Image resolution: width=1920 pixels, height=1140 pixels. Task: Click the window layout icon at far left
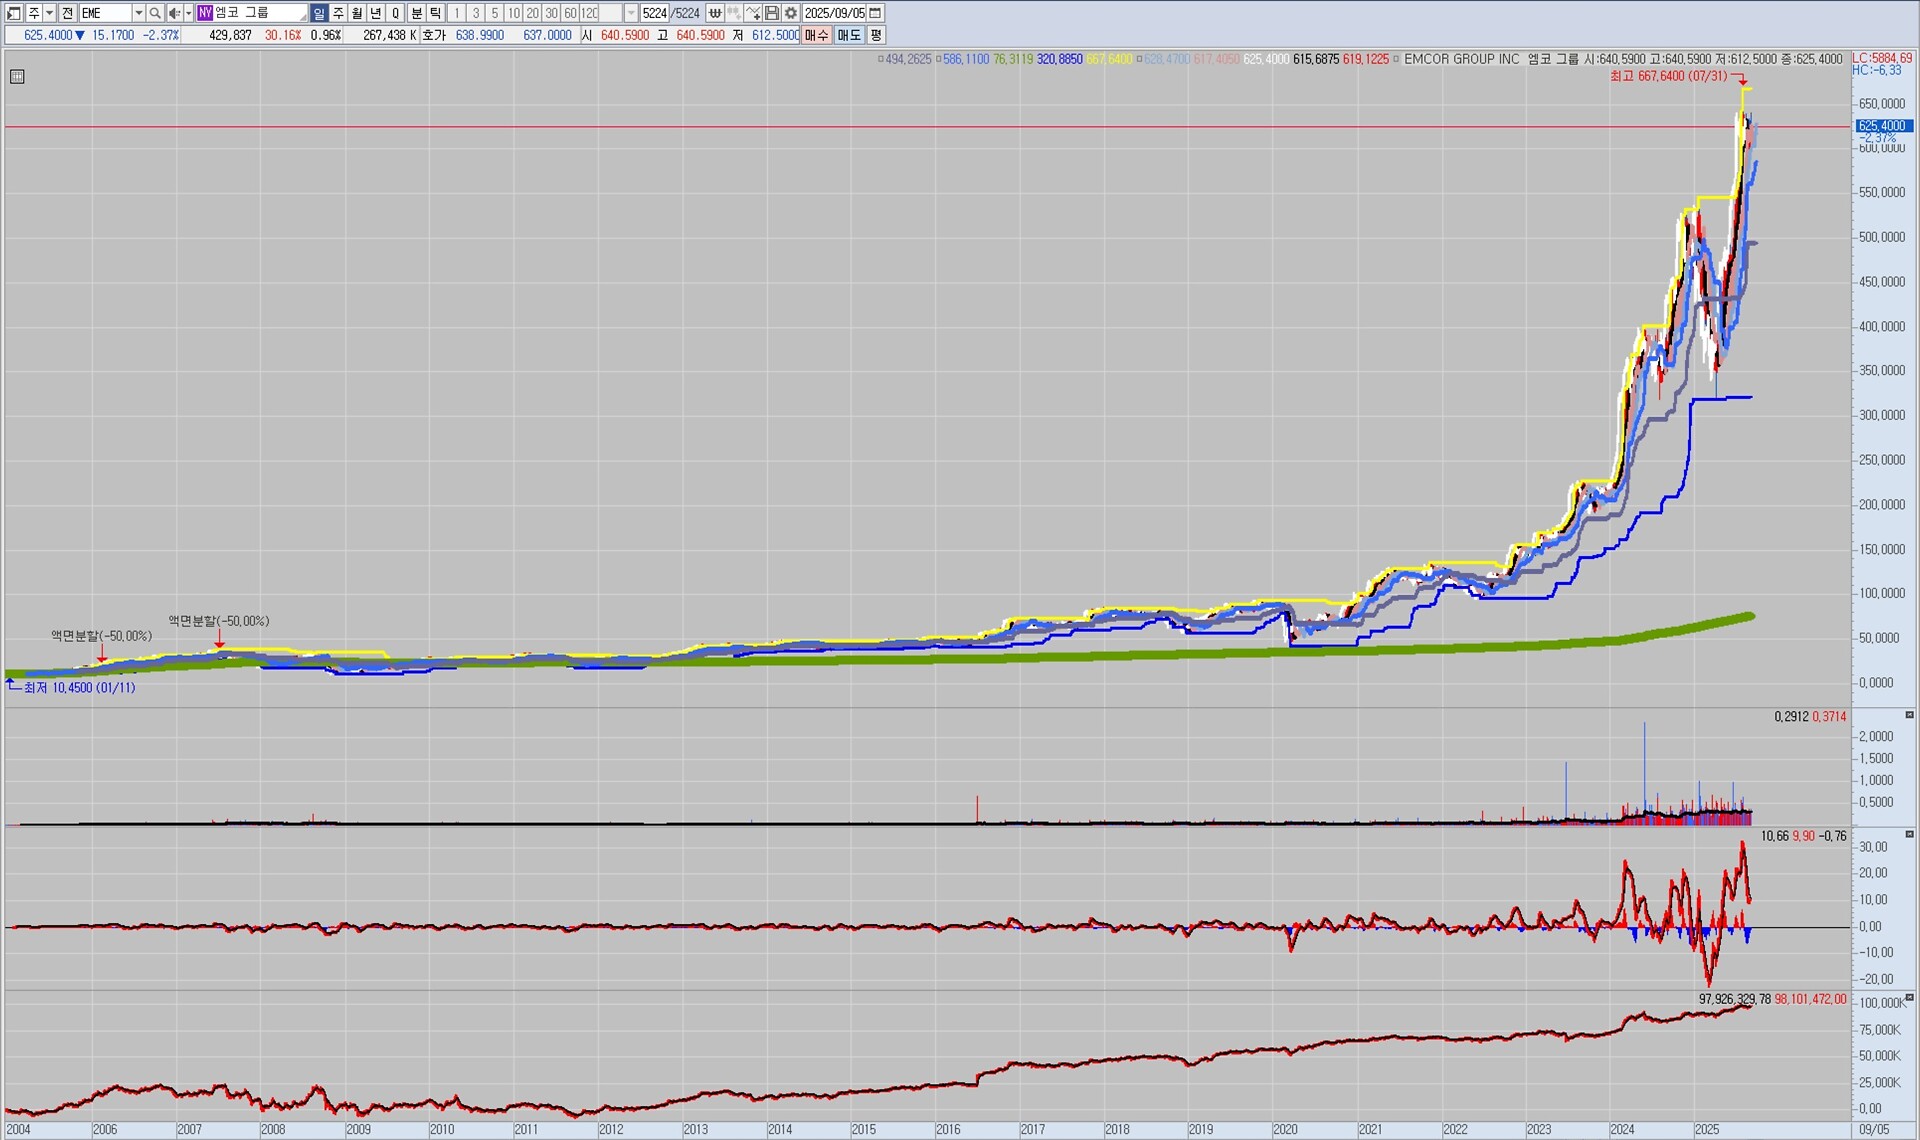[14, 13]
